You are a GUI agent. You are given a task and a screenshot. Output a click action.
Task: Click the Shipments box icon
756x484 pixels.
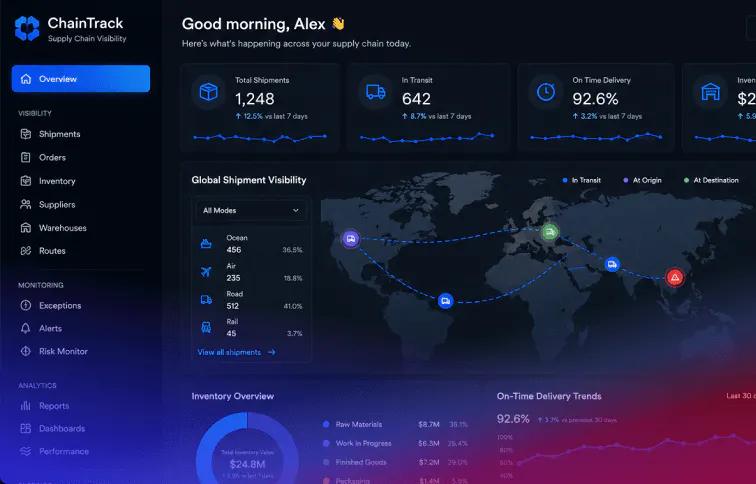tap(26, 134)
